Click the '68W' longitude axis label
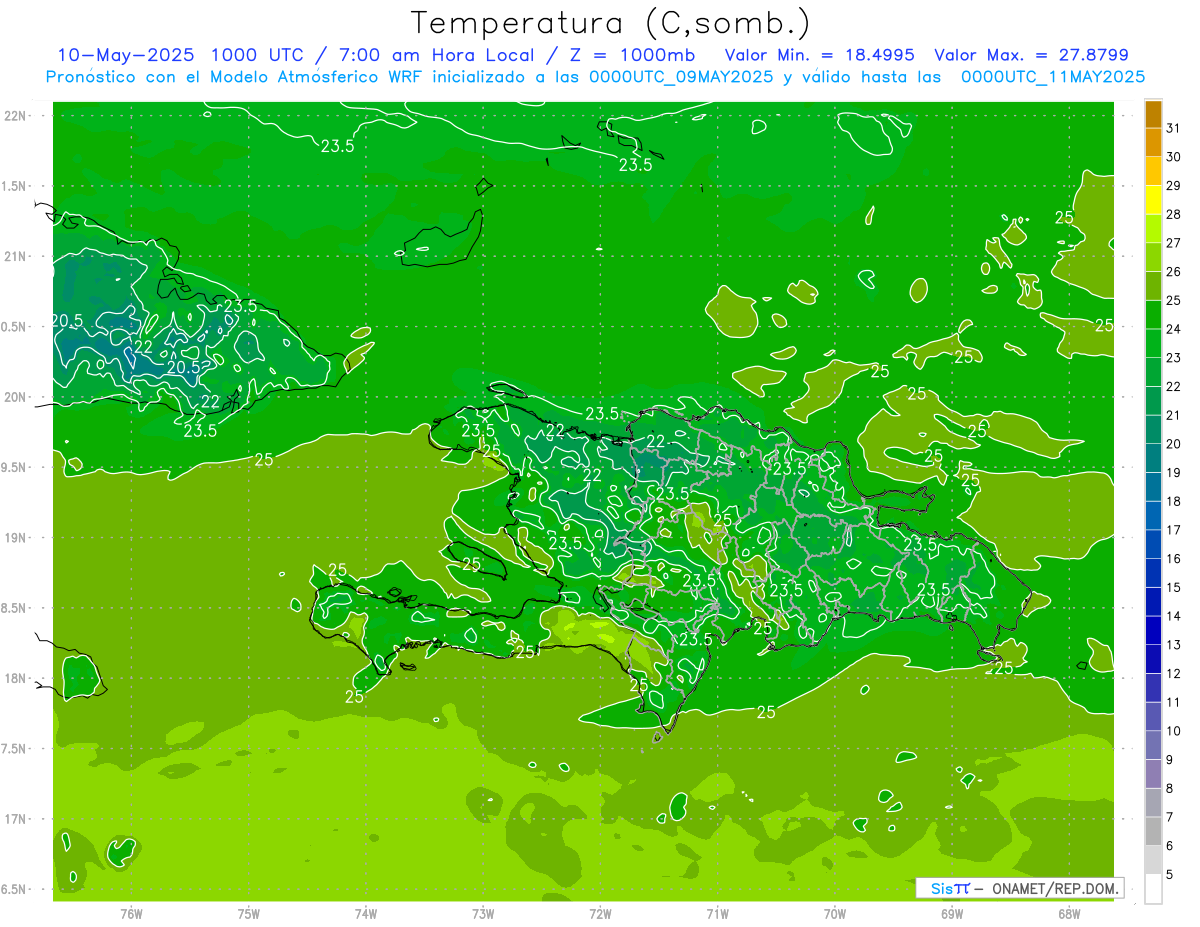The image size is (1200, 927). click(1069, 914)
